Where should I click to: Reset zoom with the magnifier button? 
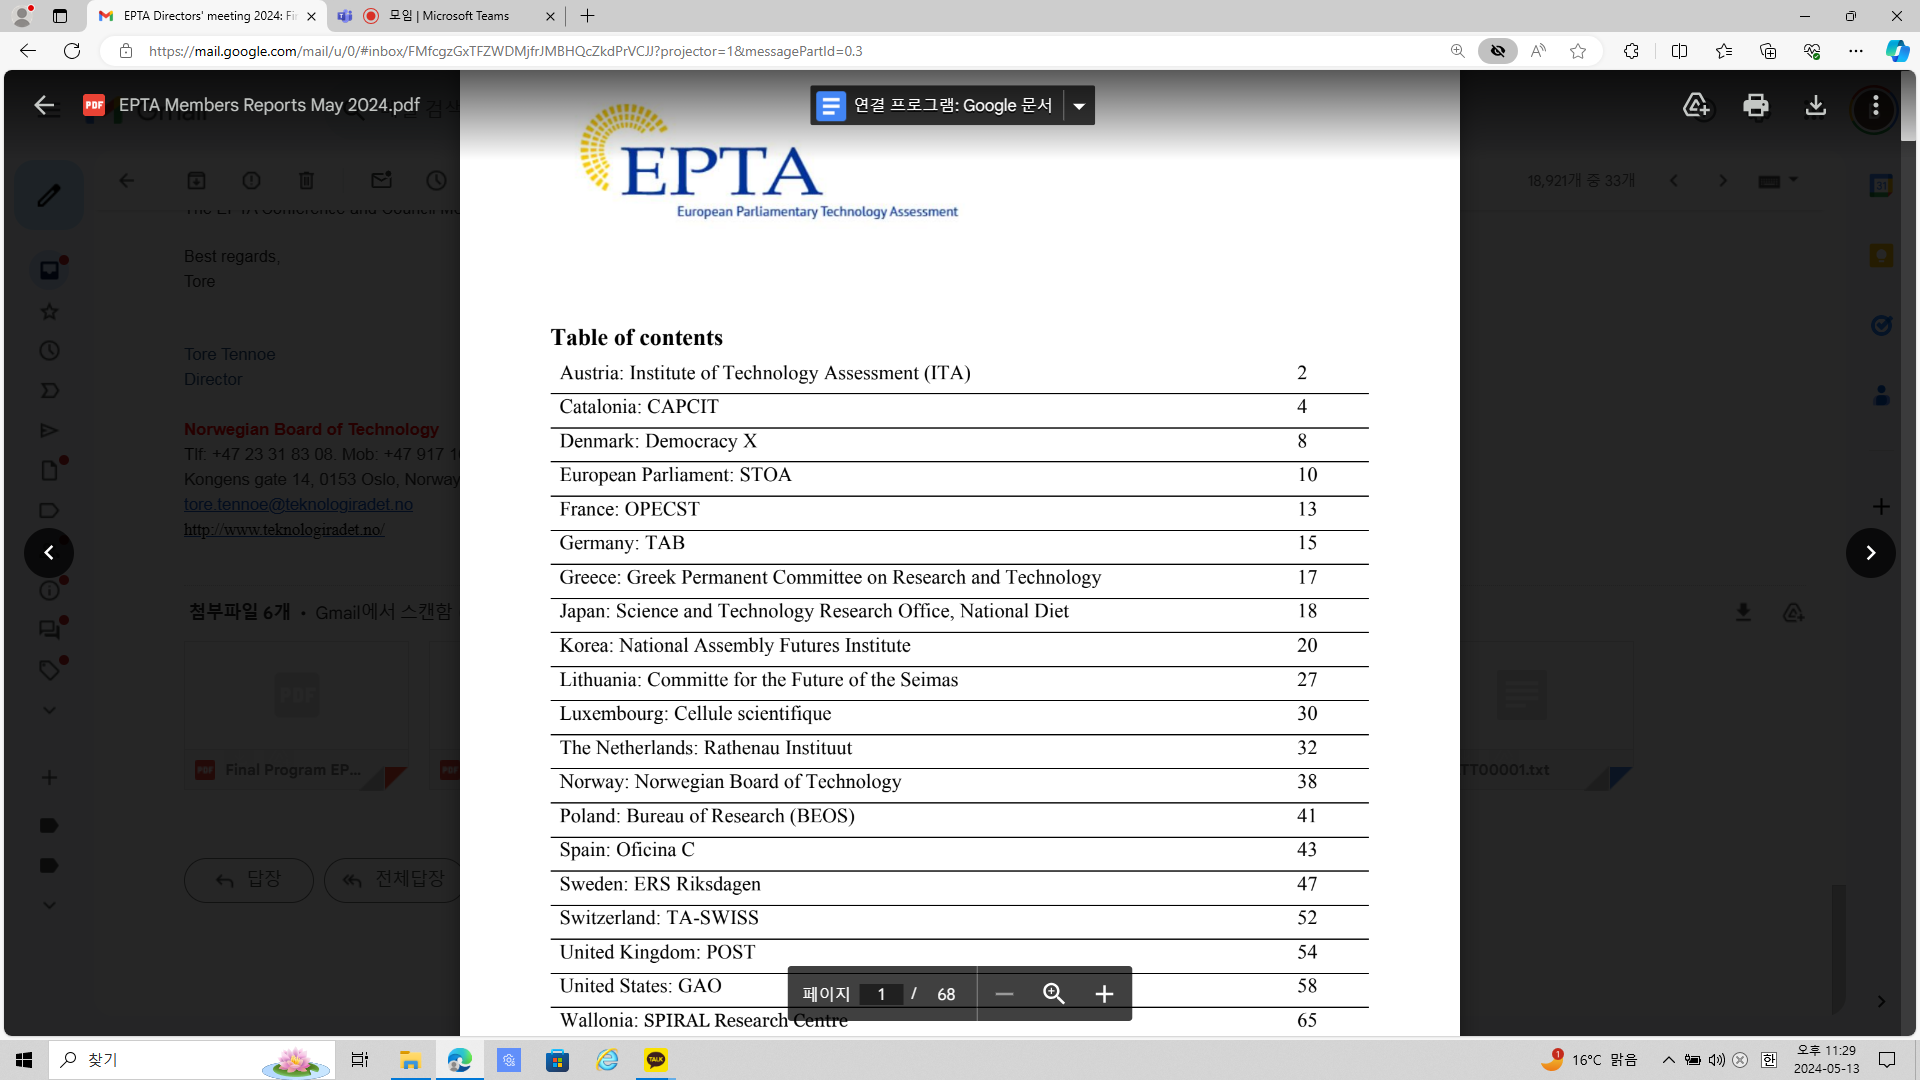tap(1054, 994)
